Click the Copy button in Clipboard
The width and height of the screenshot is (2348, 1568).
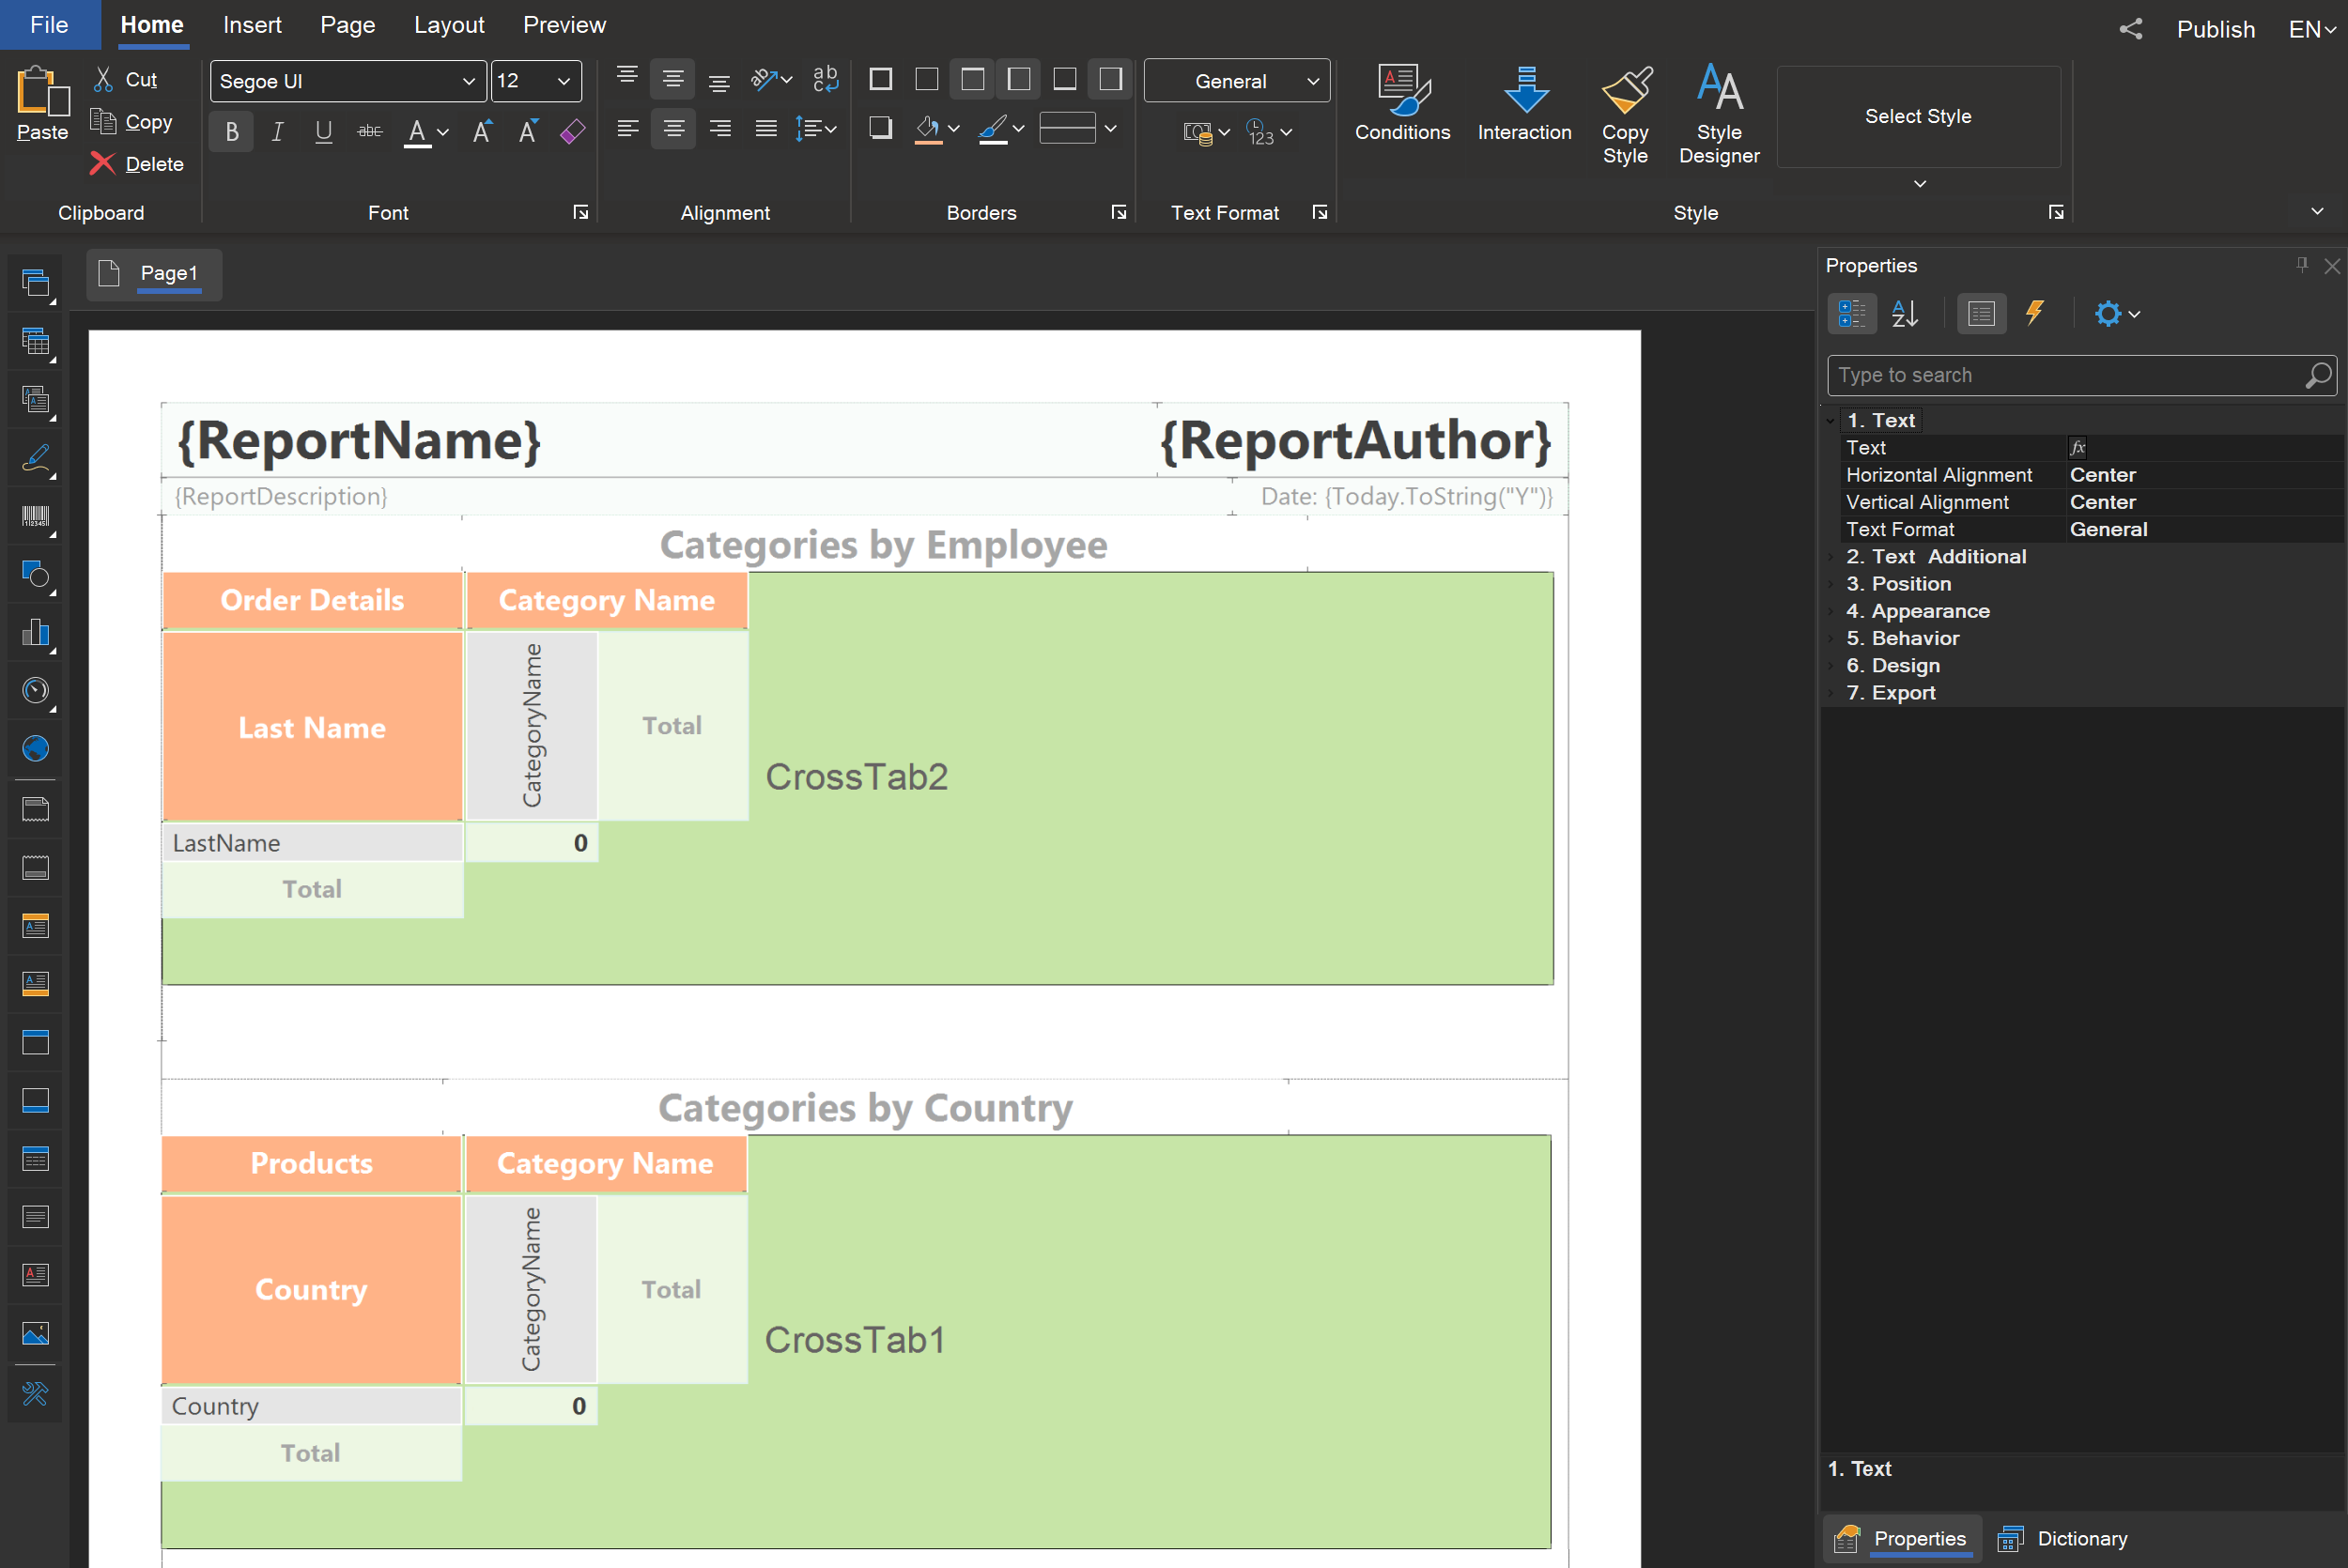click(x=131, y=122)
